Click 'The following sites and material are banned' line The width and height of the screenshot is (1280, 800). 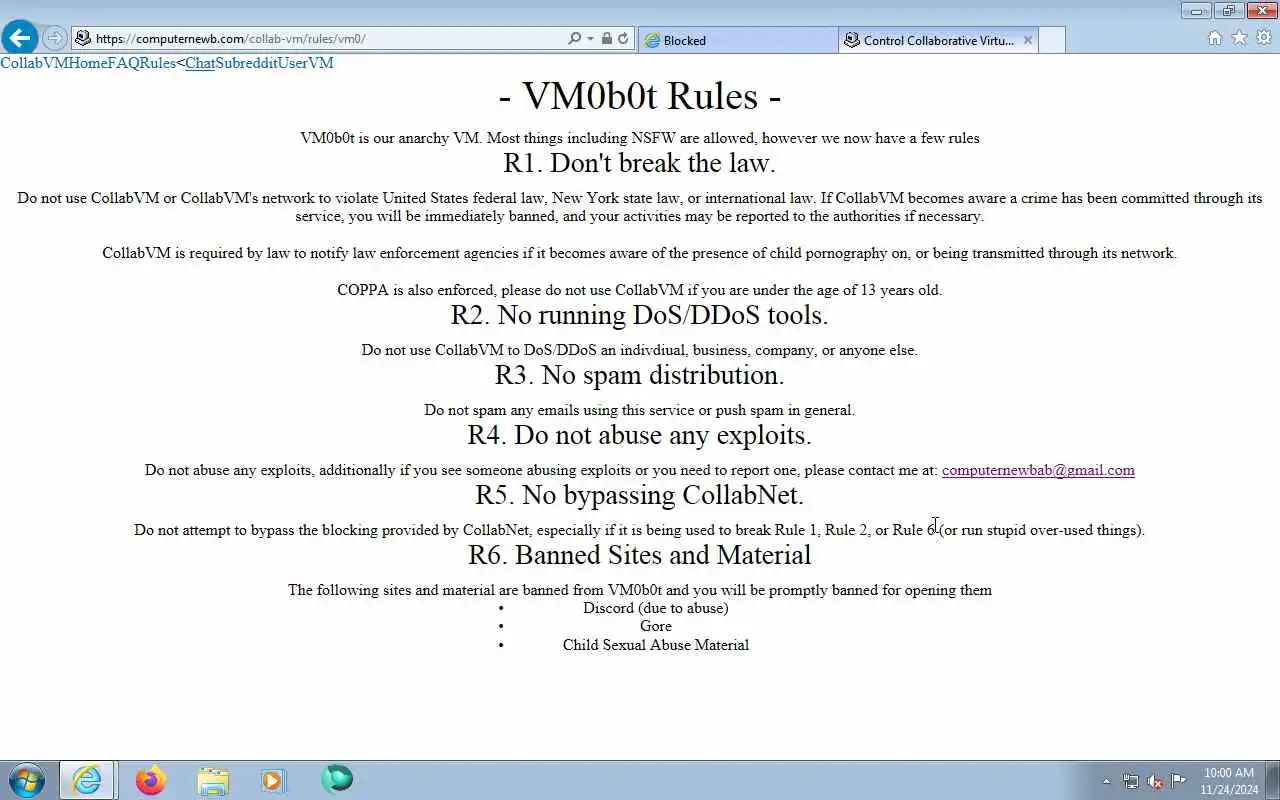coord(640,590)
